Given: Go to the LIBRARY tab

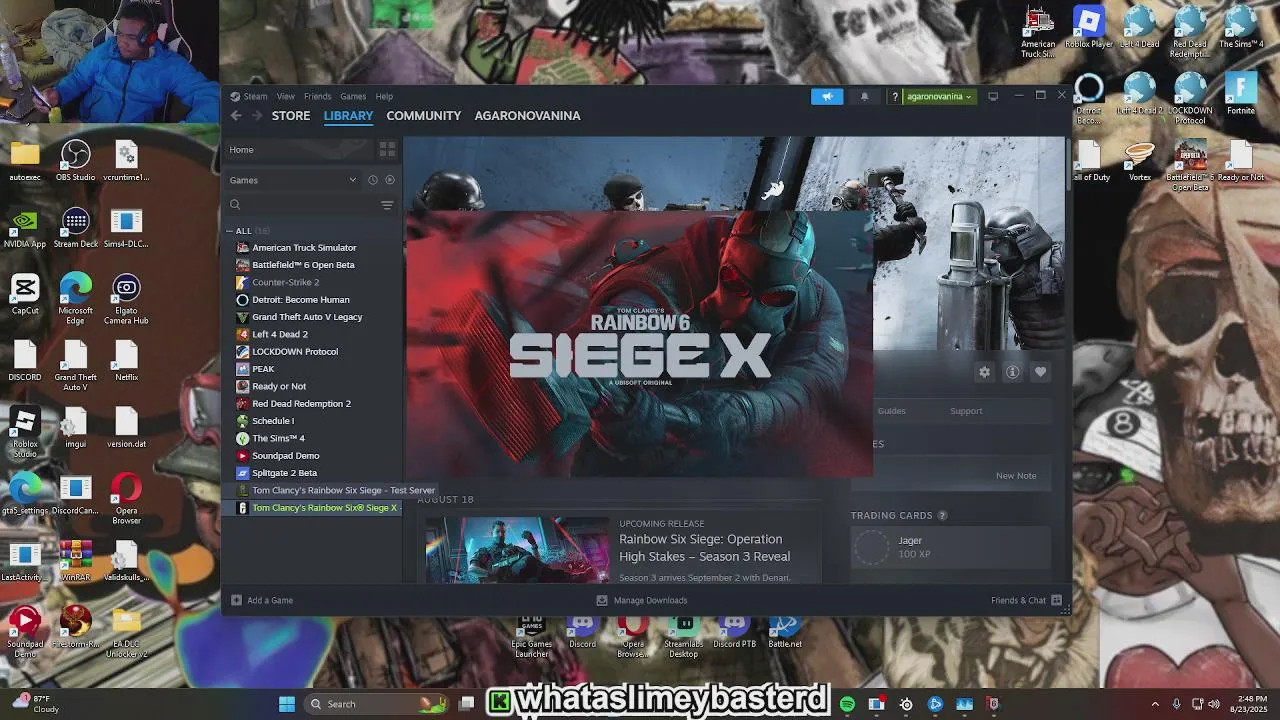Looking at the screenshot, I should pos(348,116).
